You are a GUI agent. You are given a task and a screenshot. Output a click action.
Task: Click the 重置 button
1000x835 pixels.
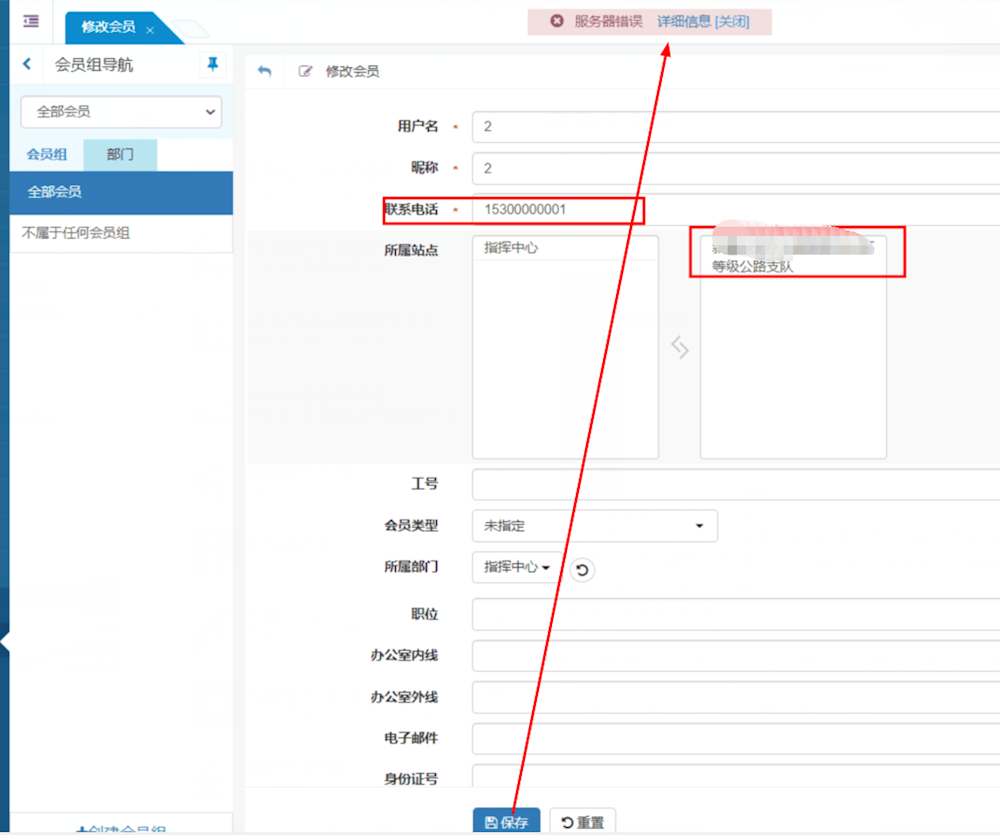point(582,822)
